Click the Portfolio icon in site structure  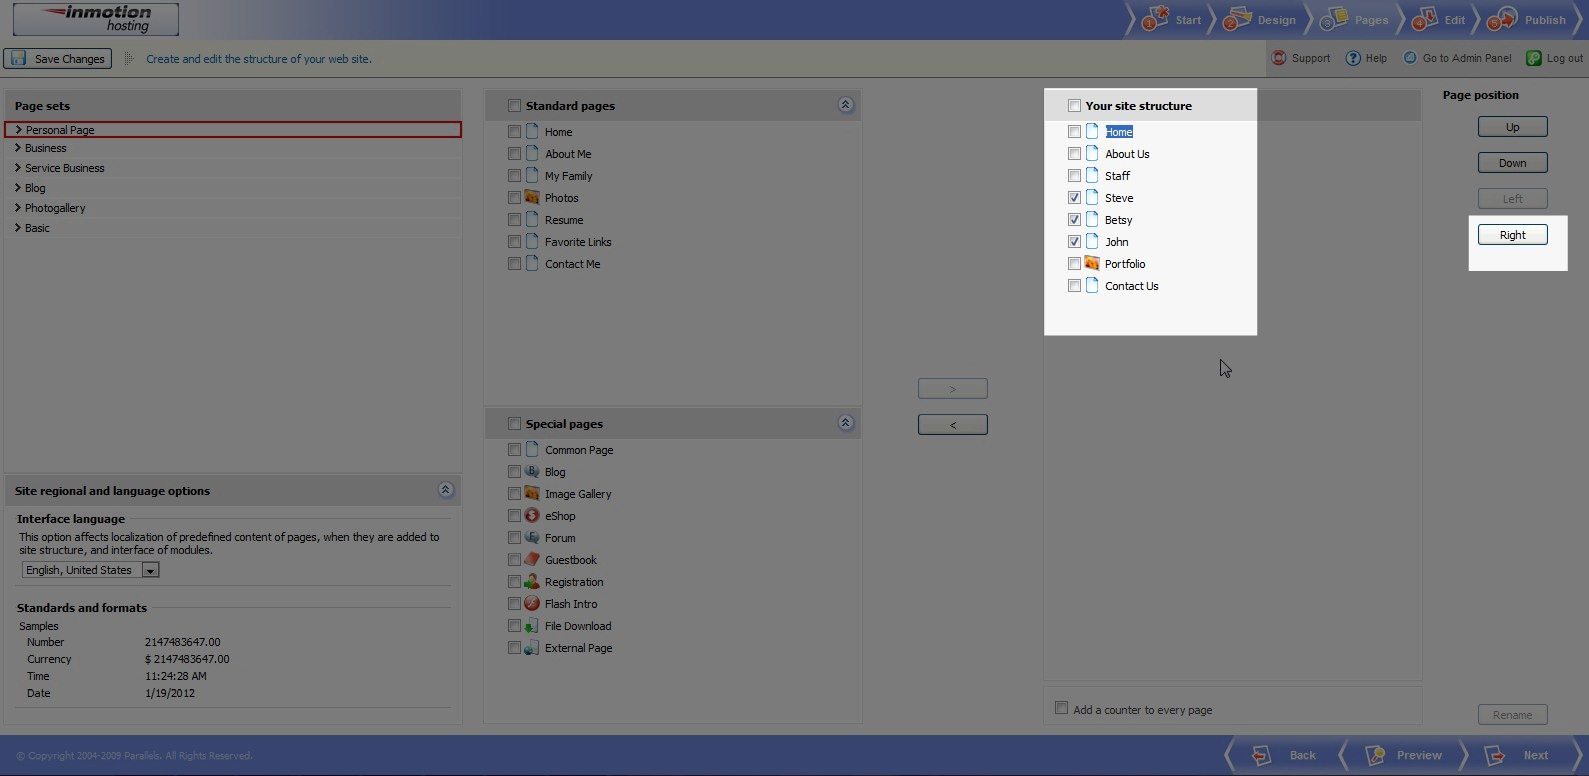(1092, 264)
